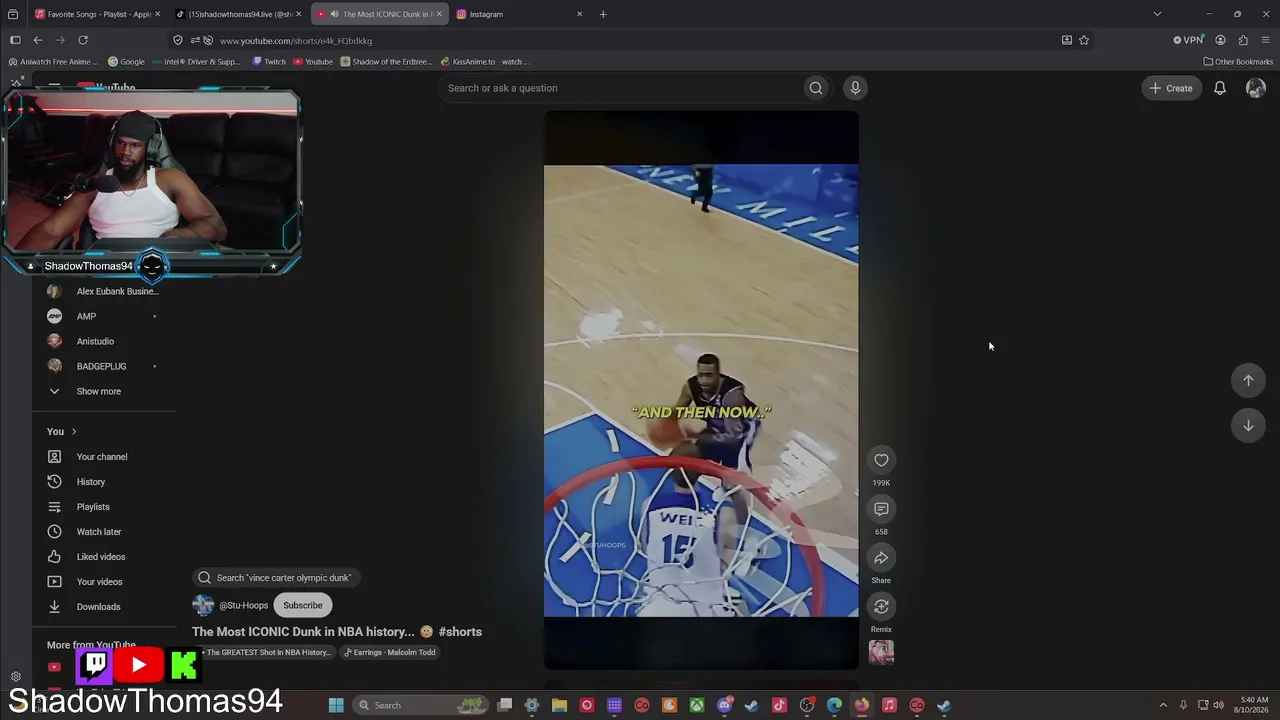The height and width of the screenshot is (720, 1280).
Task: Search "vince carter olympic dunk" suggestion
Action: pyautogui.click(x=276, y=577)
